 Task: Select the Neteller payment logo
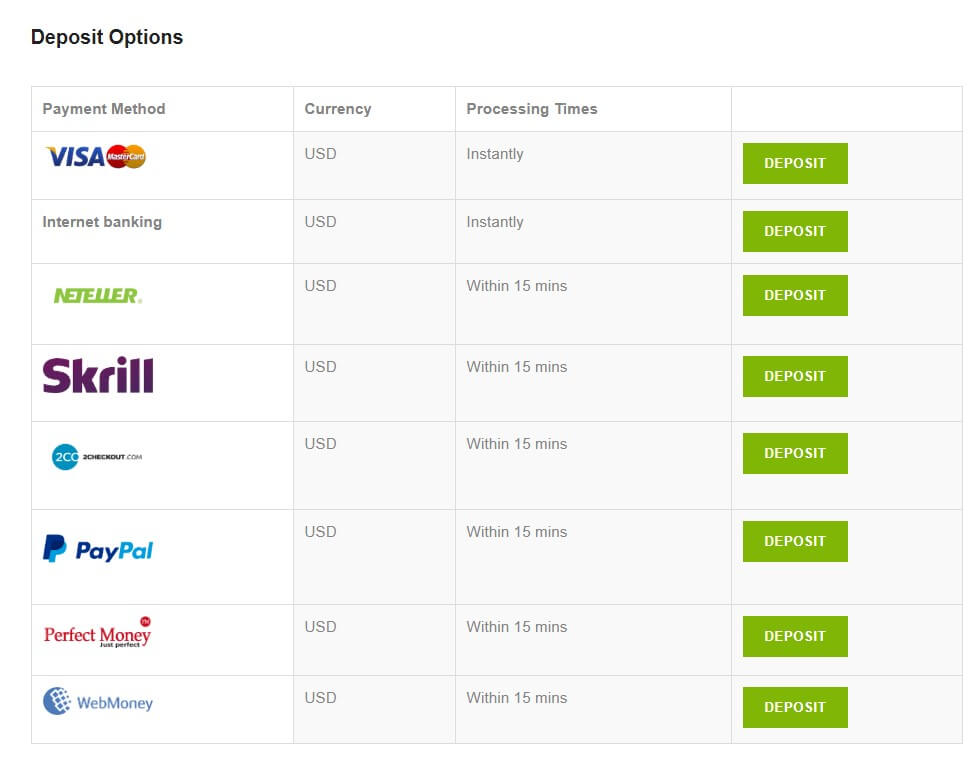(98, 296)
